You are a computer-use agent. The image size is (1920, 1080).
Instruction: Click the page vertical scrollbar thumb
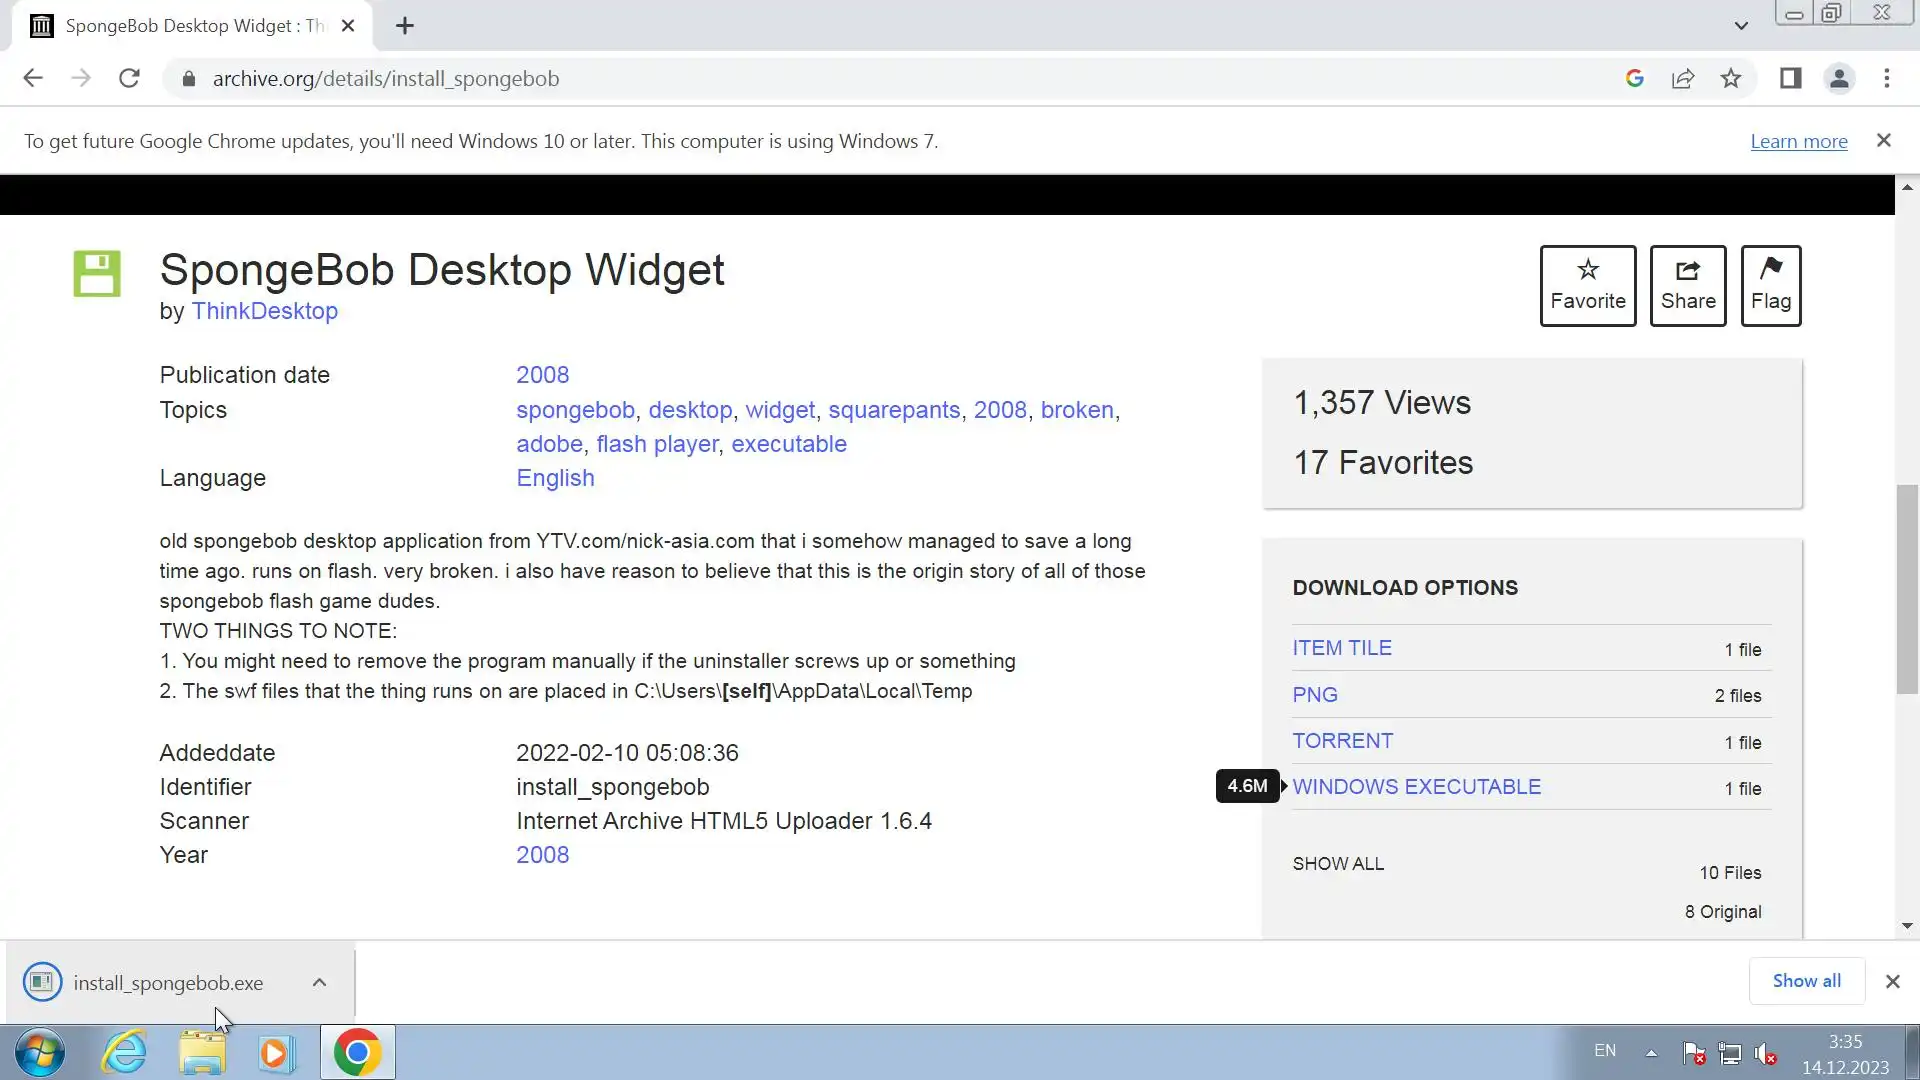pyautogui.click(x=1907, y=590)
